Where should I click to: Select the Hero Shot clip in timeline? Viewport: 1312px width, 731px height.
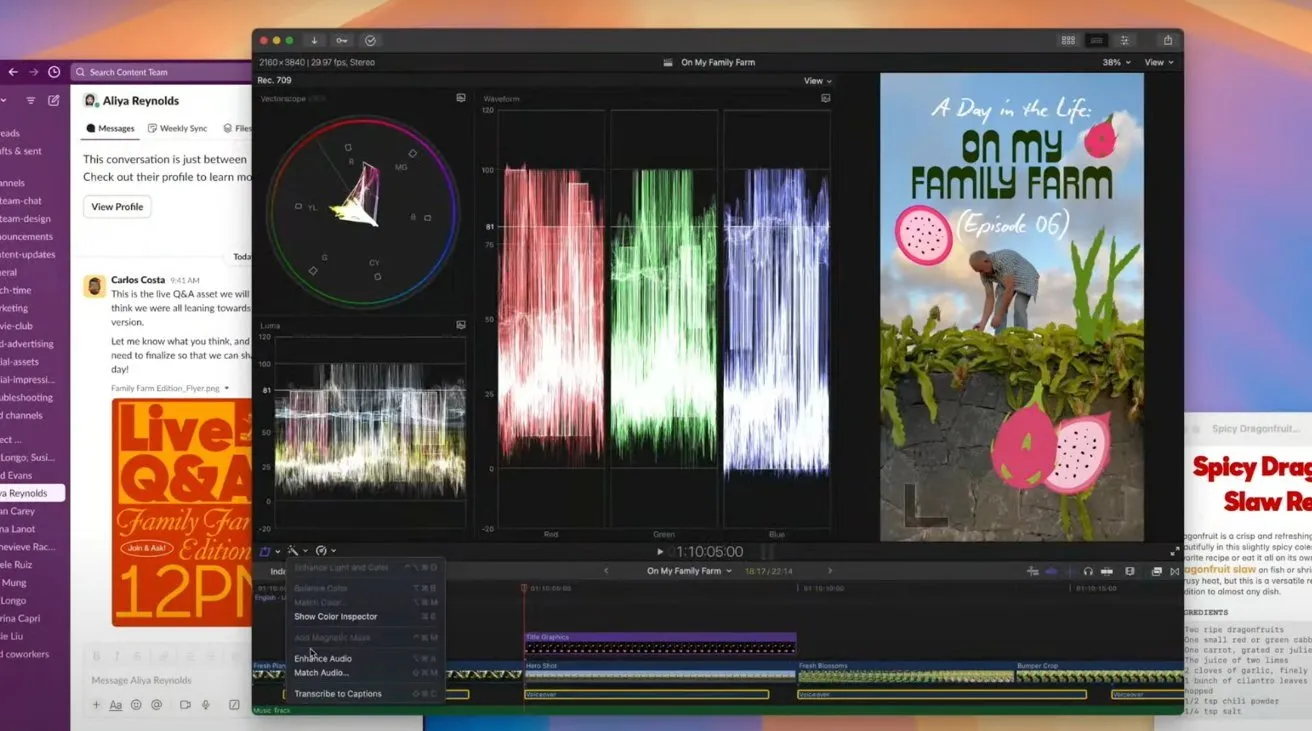click(660, 672)
